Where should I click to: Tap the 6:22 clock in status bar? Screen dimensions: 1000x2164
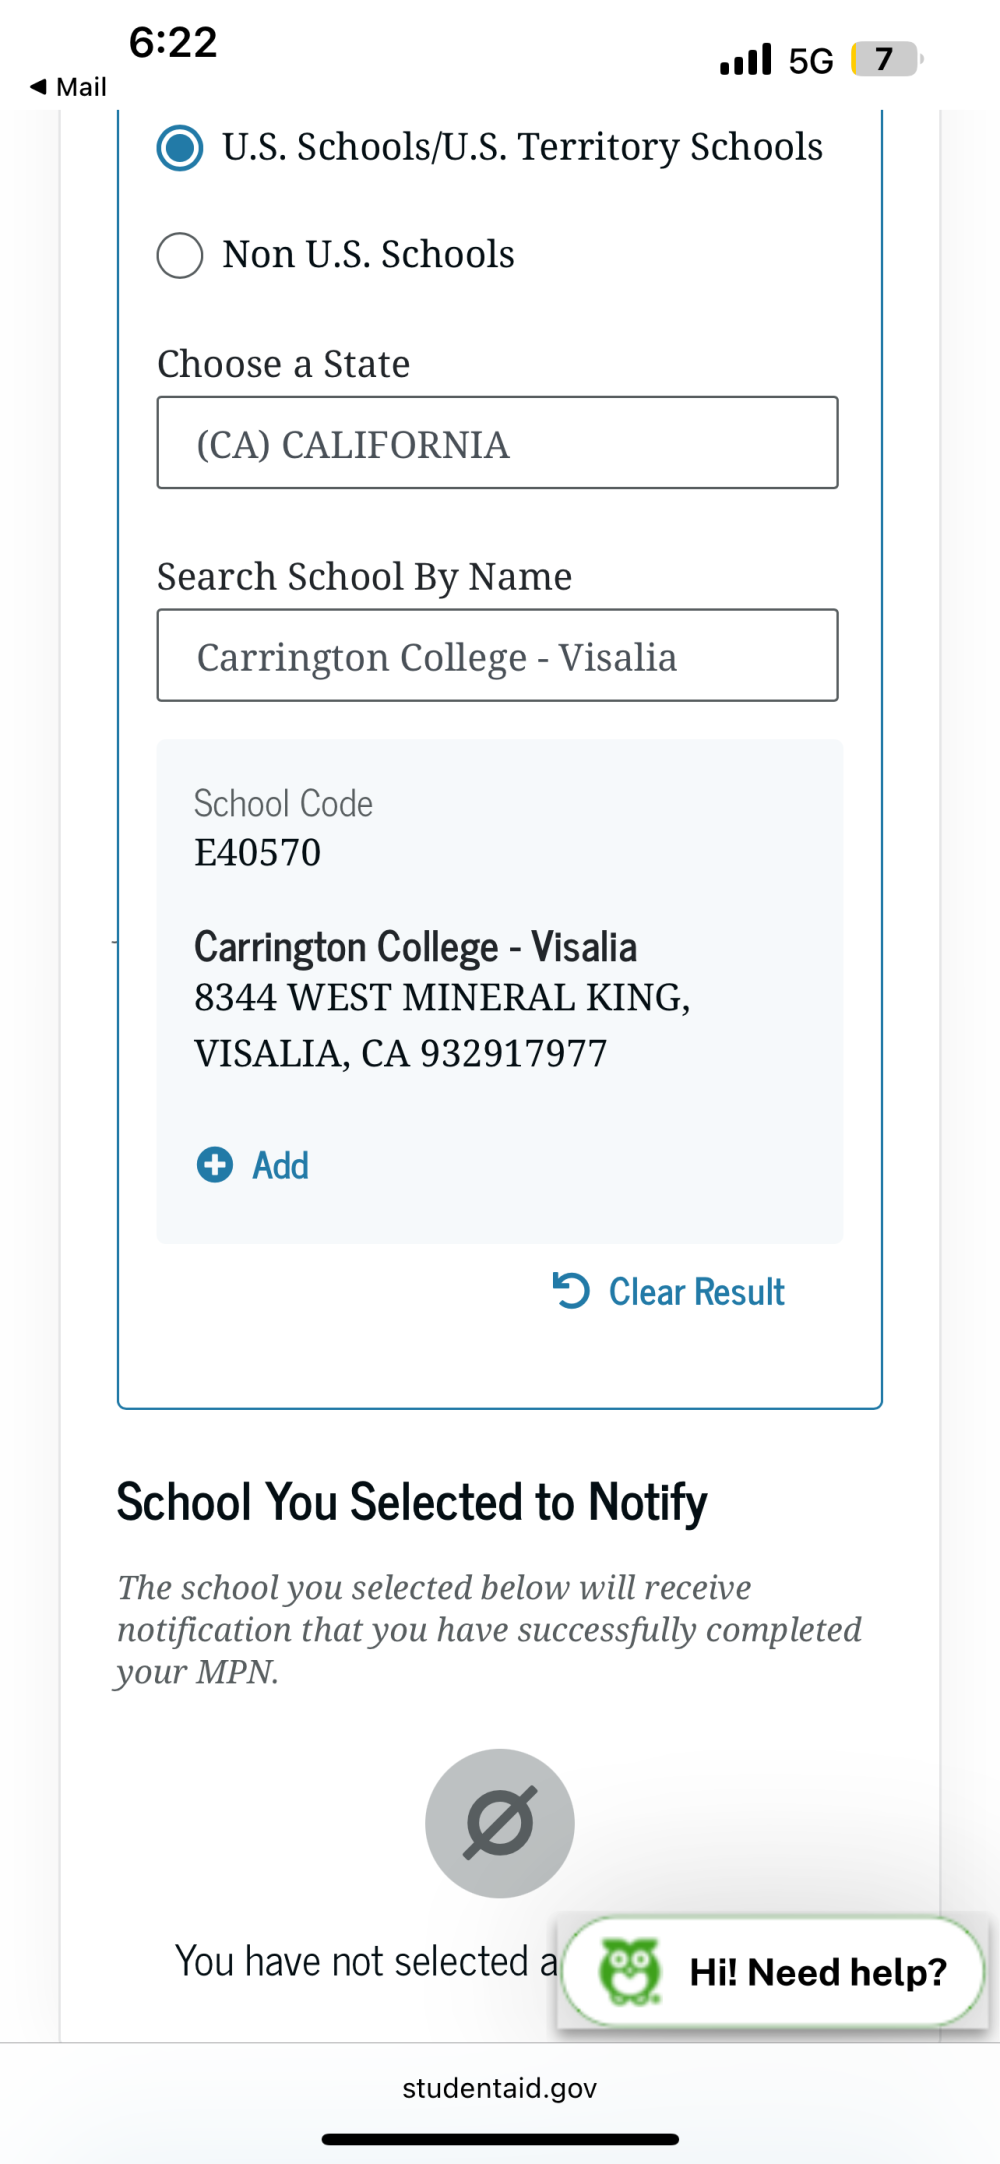(173, 43)
